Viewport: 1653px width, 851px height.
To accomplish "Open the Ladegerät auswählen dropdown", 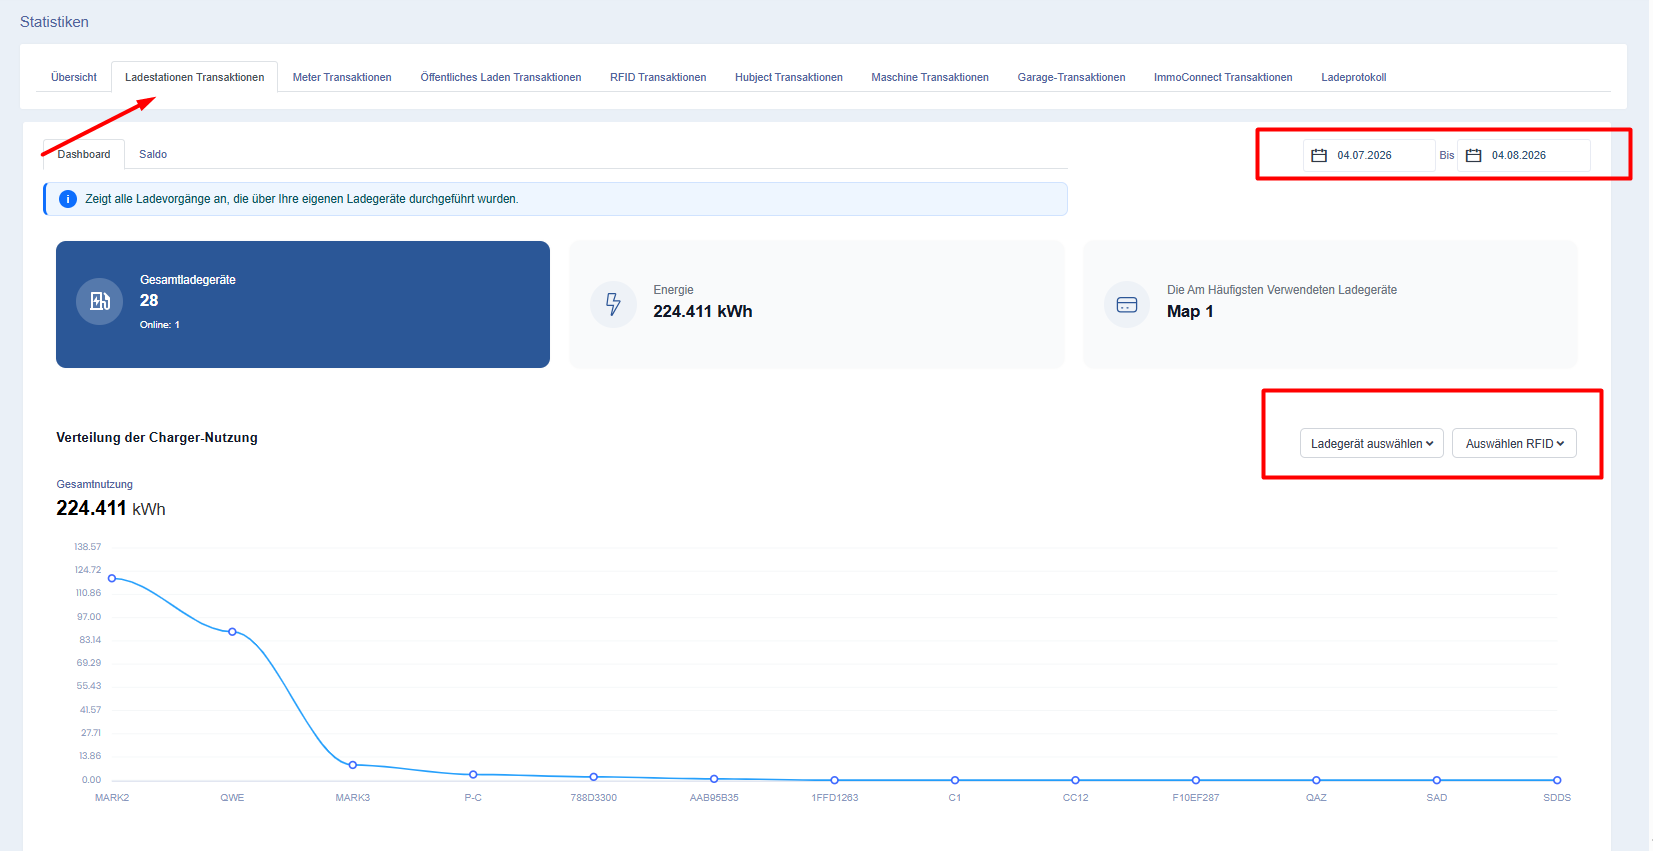I will pos(1371,443).
